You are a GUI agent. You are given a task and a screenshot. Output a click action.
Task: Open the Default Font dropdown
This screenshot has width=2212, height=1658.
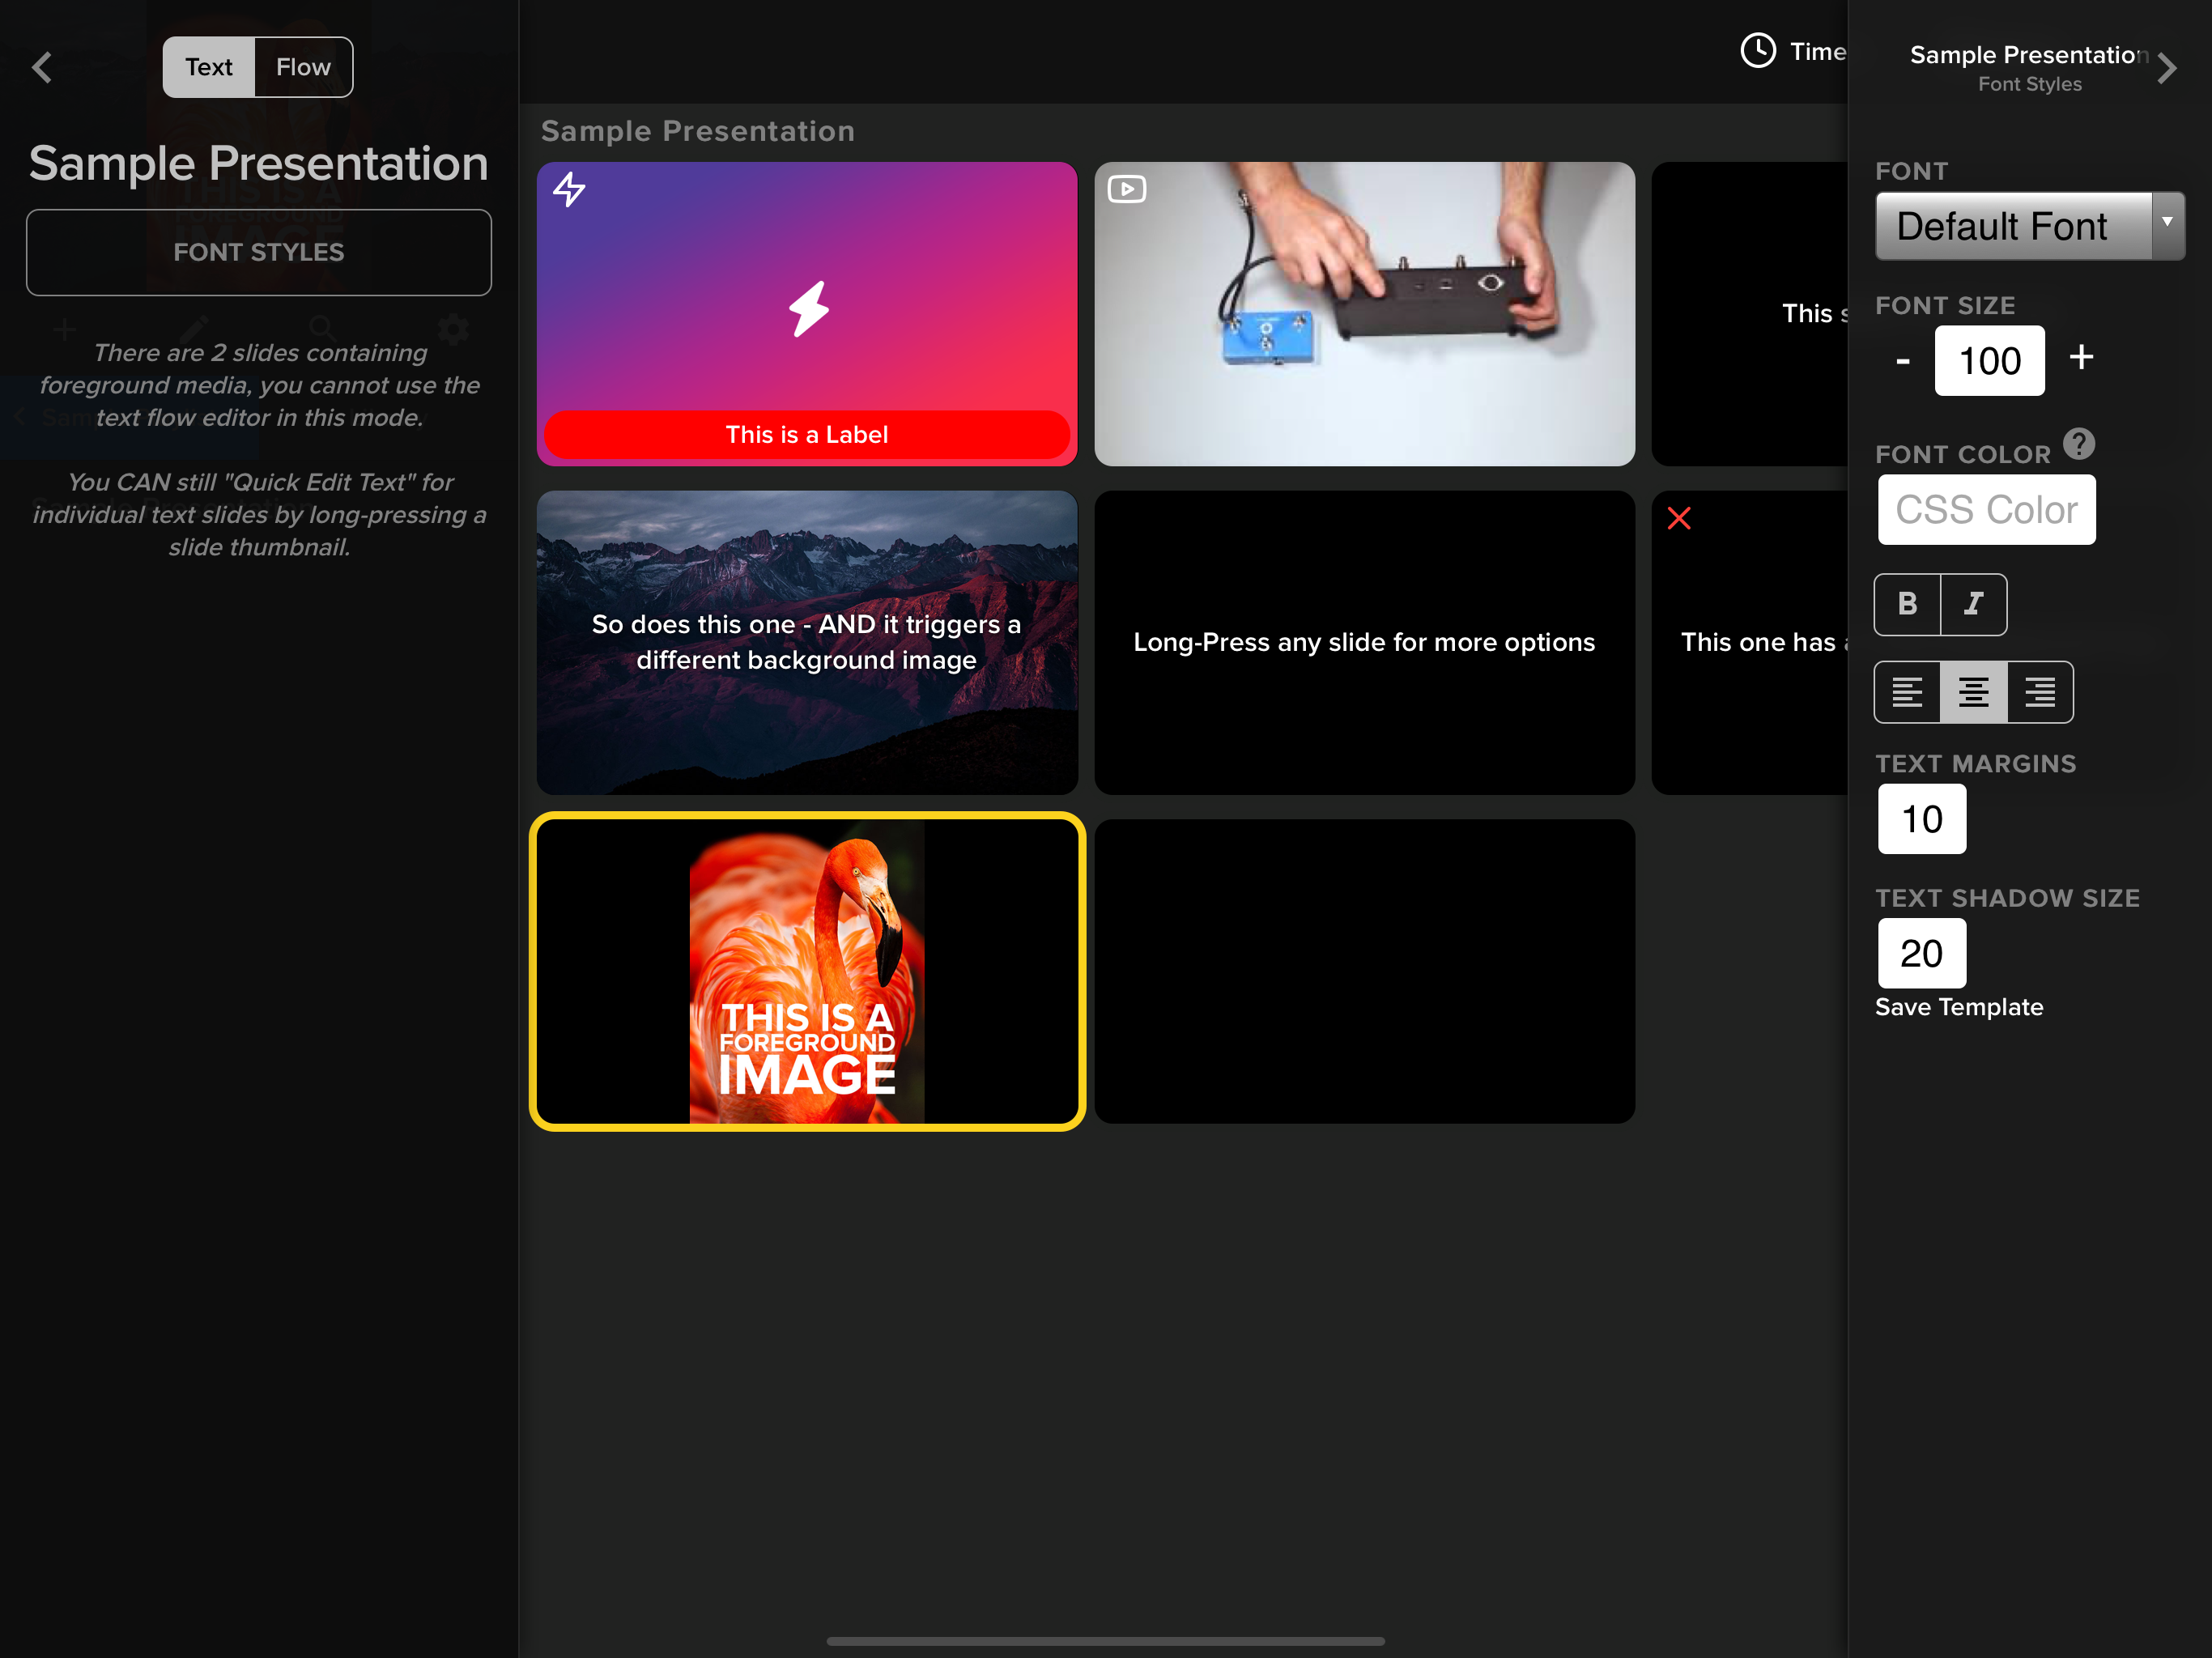(2029, 226)
